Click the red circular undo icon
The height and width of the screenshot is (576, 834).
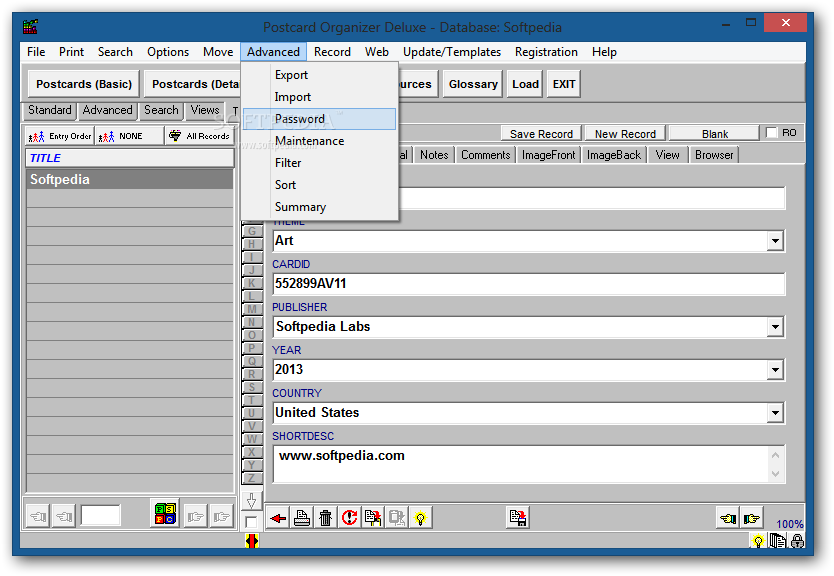(x=349, y=517)
